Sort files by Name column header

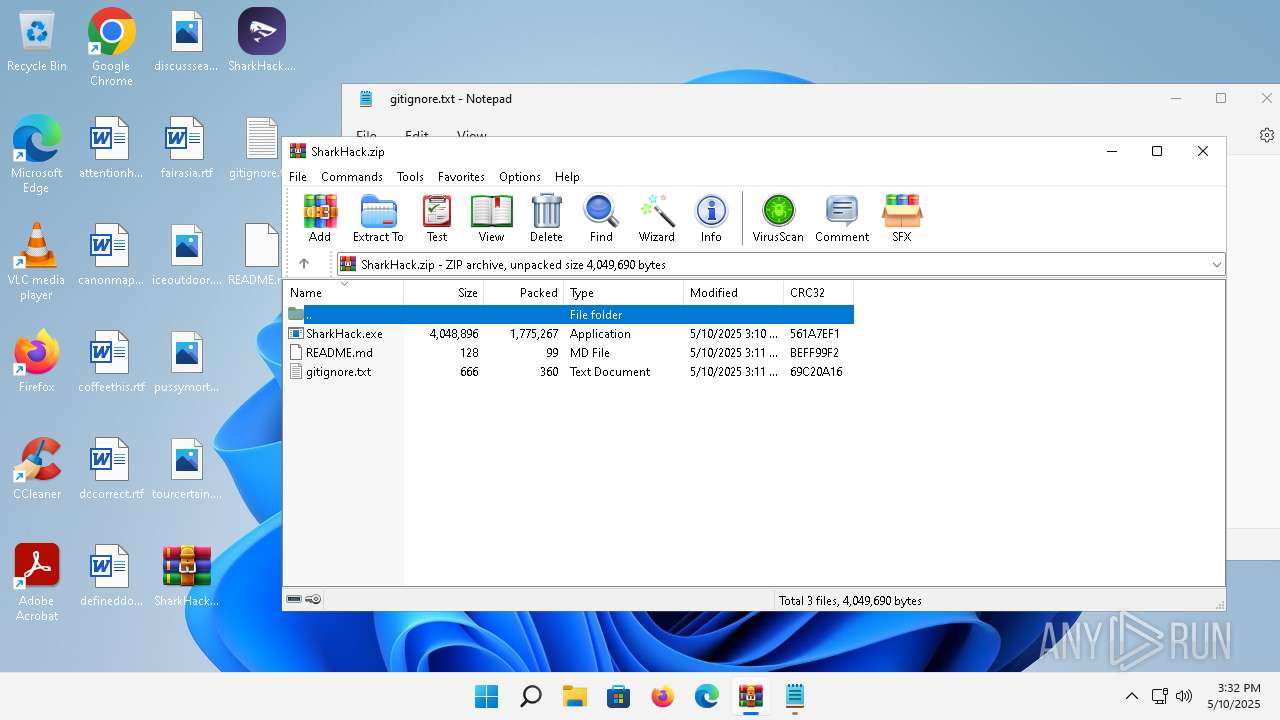pyautogui.click(x=344, y=293)
